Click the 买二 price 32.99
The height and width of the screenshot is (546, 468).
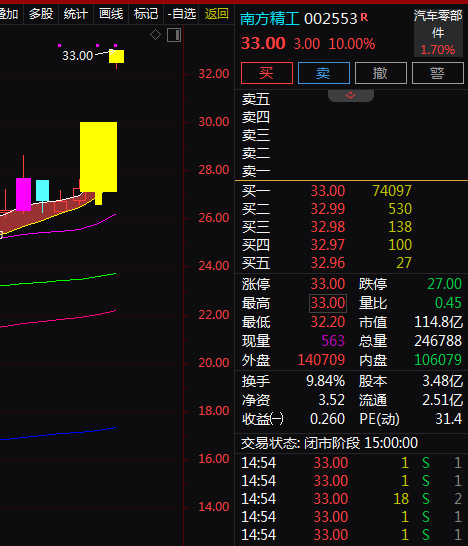[328, 209]
